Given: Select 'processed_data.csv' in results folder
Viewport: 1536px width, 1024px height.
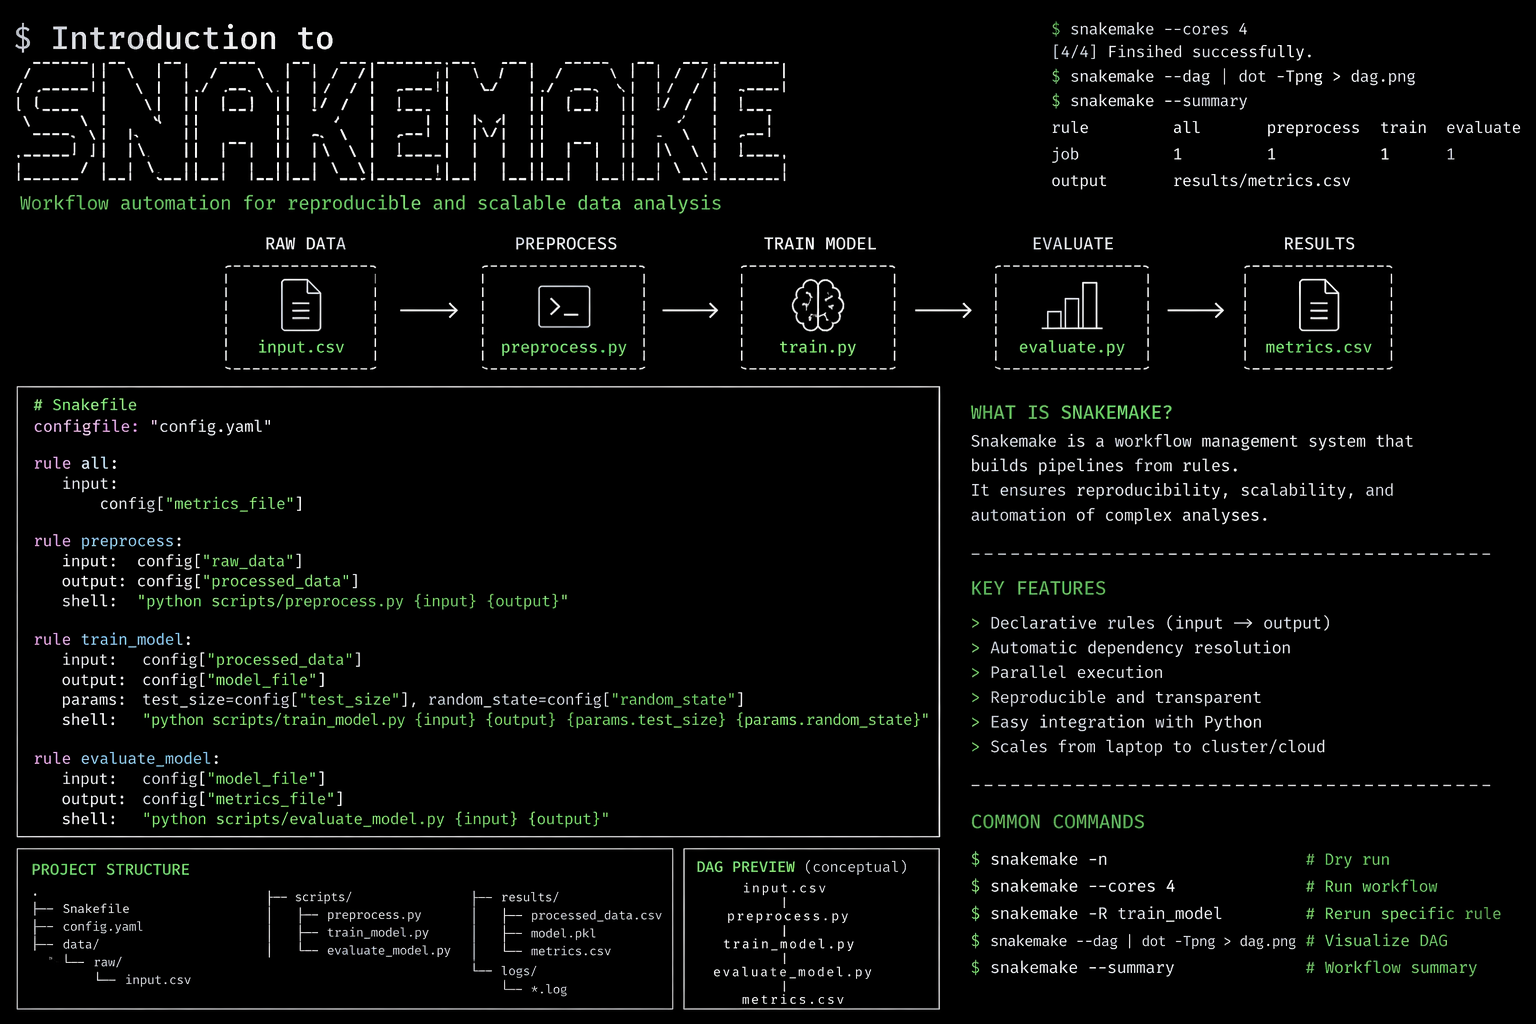Looking at the screenshot, I should [x=596, y=916].
